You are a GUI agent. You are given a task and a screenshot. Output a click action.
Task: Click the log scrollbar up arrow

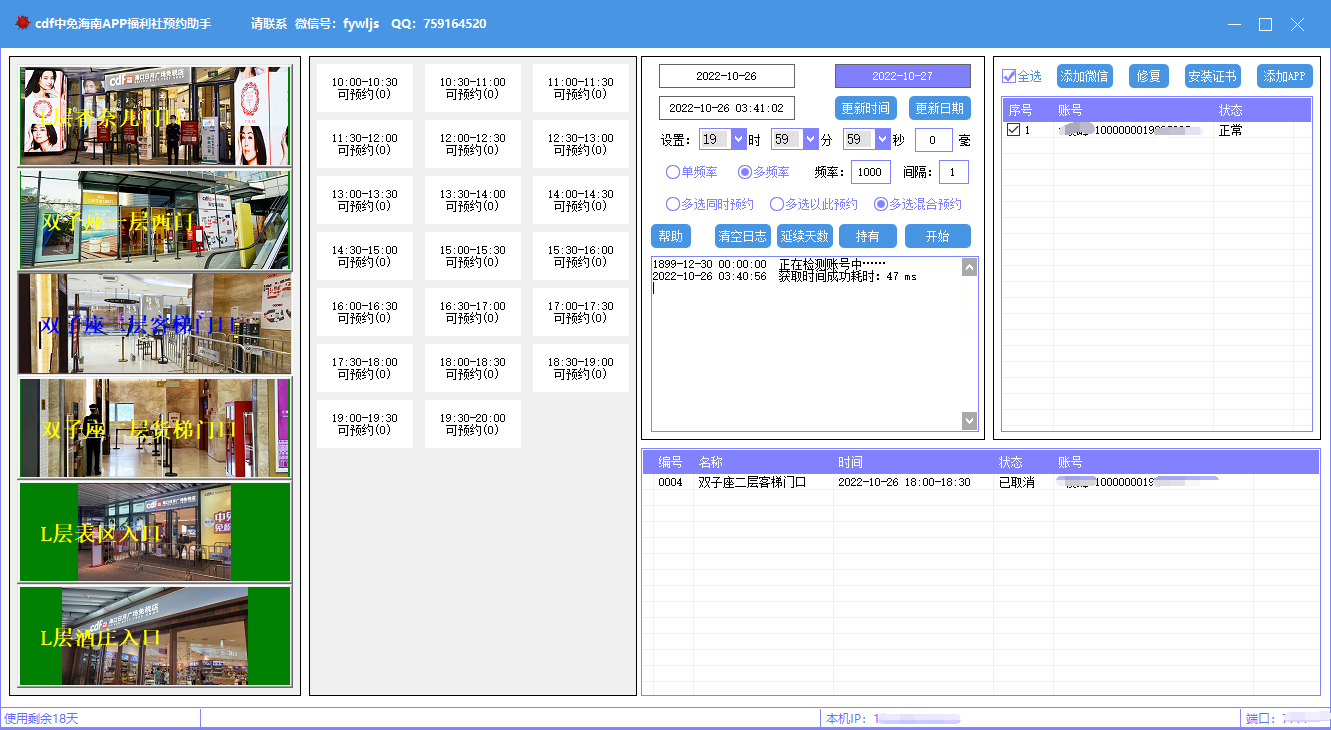[969, 267]
